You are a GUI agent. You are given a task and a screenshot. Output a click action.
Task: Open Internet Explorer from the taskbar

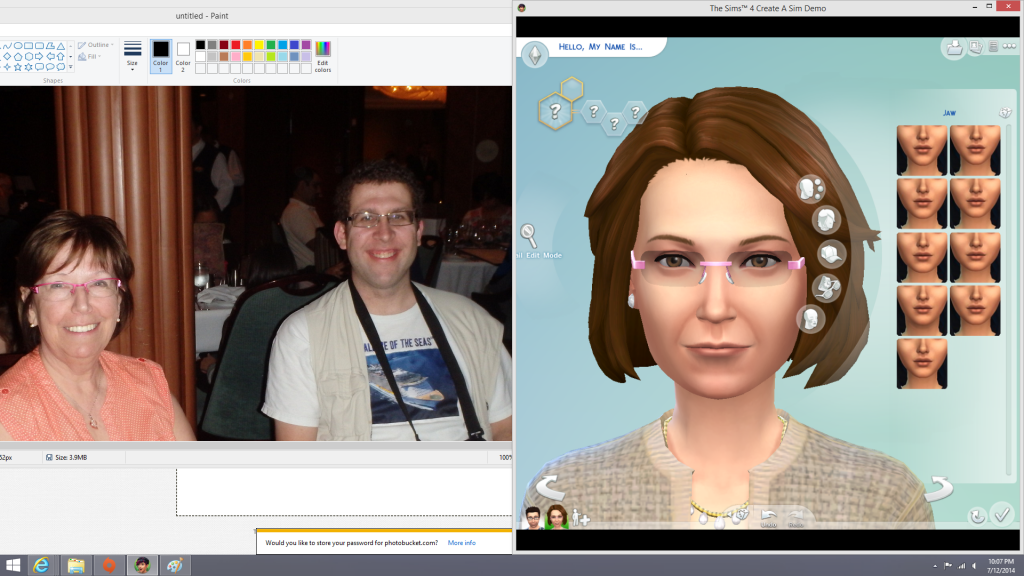point(41,565)
